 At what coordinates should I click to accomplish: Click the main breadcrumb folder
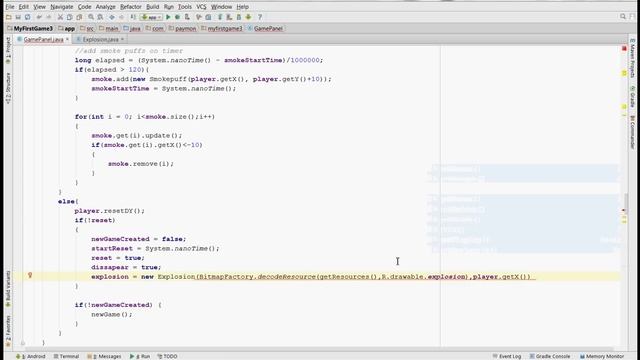coord(109,29)
